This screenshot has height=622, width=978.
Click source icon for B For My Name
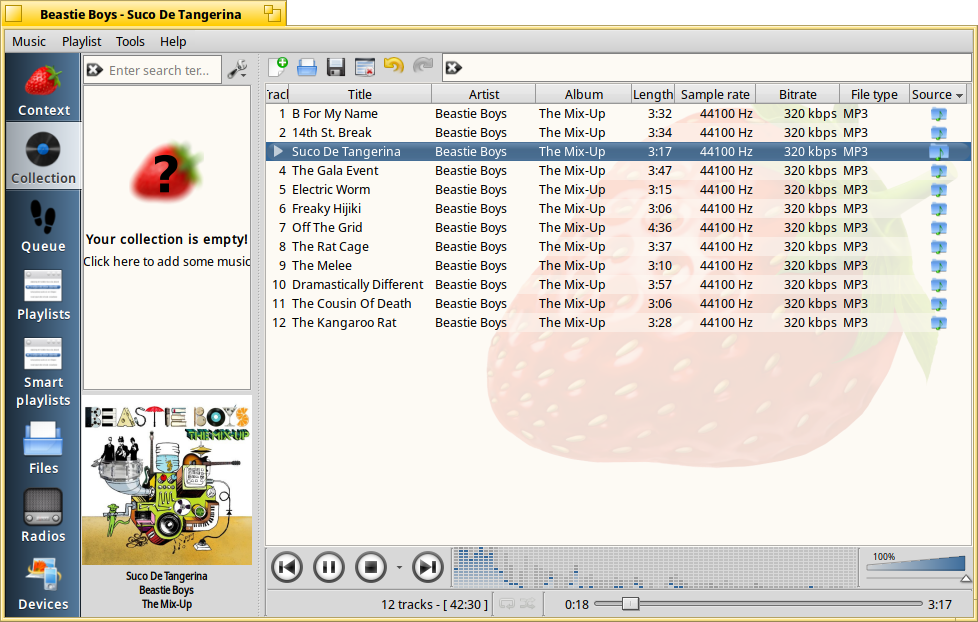(x=938, y=114)
